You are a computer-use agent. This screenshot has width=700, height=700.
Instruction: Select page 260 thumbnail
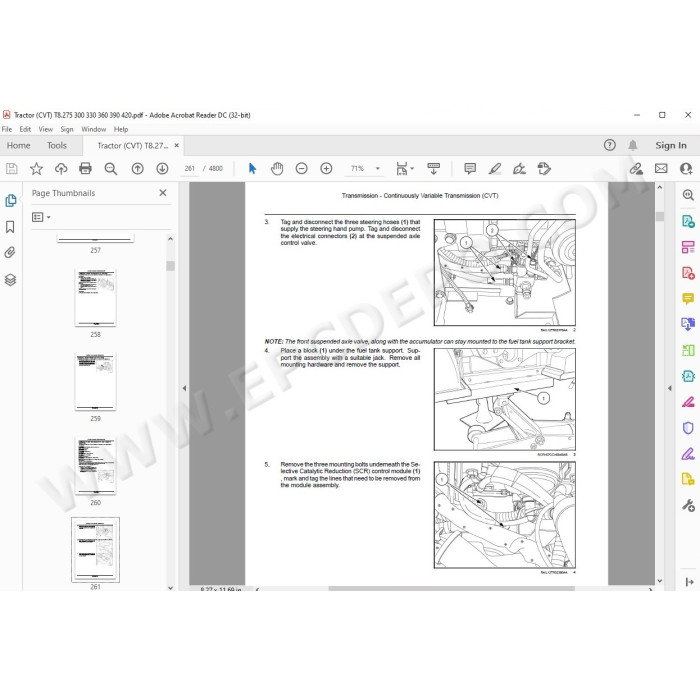point(96,466)
